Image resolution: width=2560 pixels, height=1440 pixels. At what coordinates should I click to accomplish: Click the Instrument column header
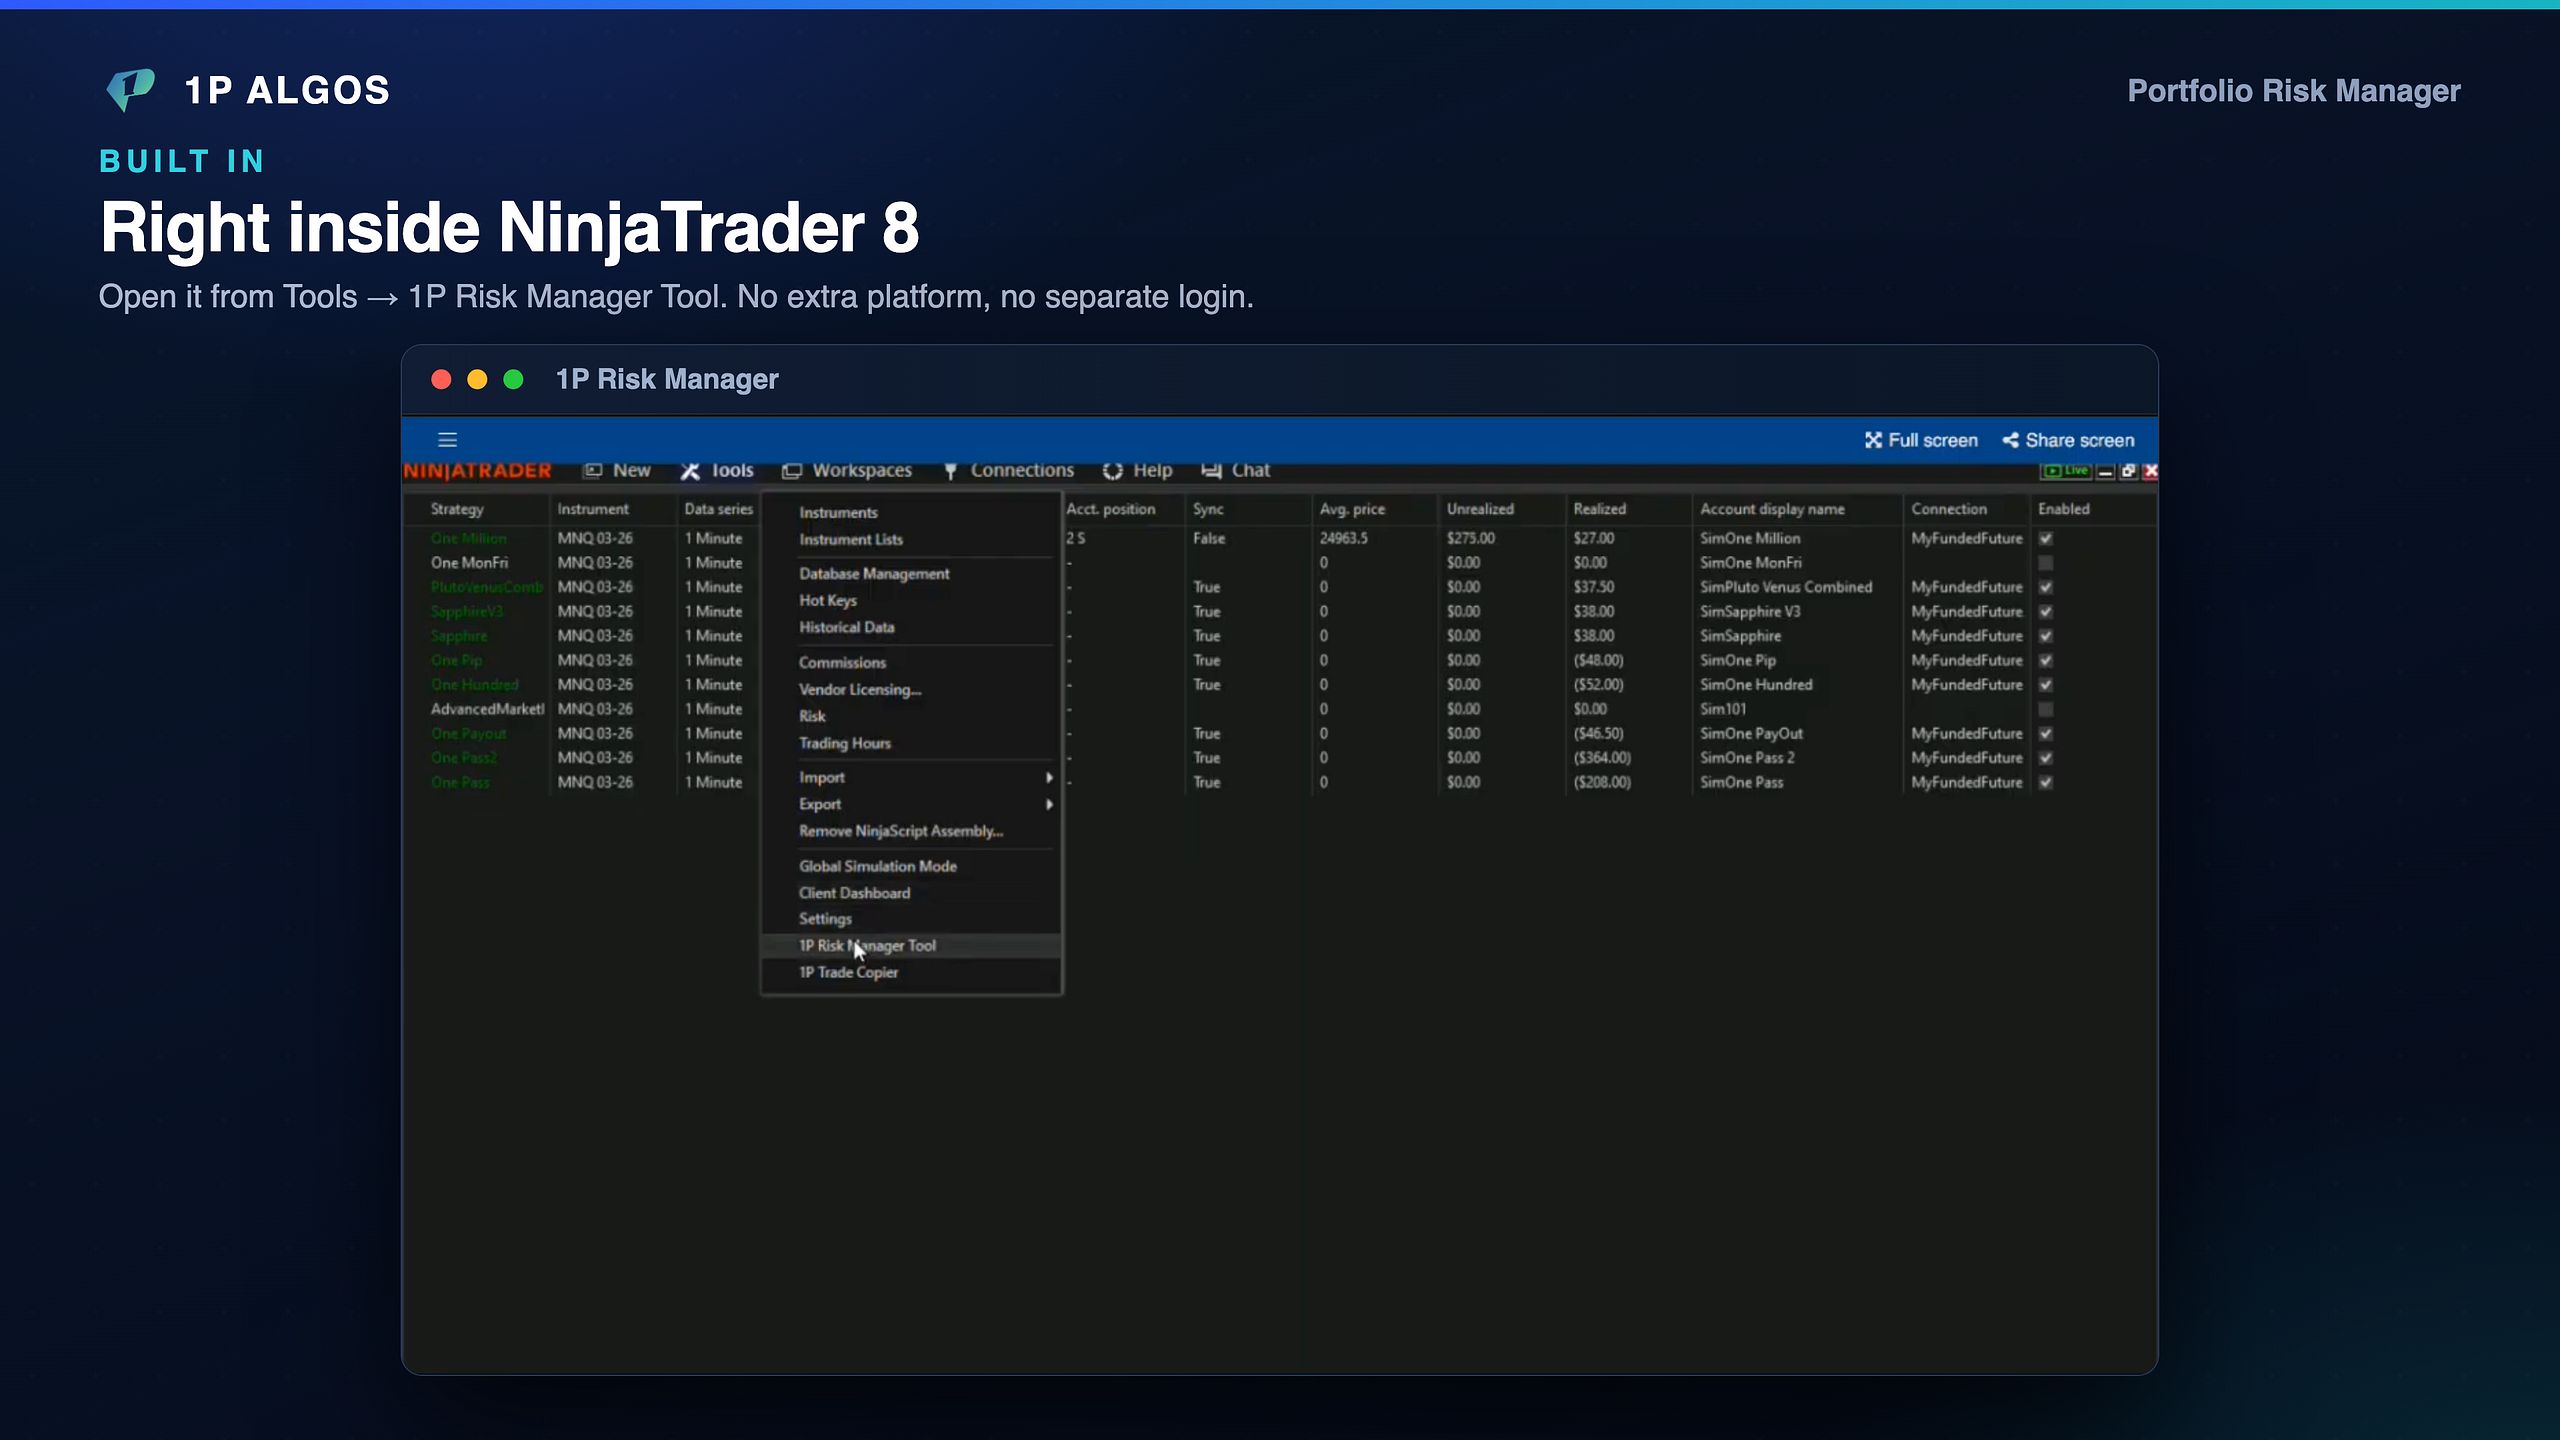[593, 509]
